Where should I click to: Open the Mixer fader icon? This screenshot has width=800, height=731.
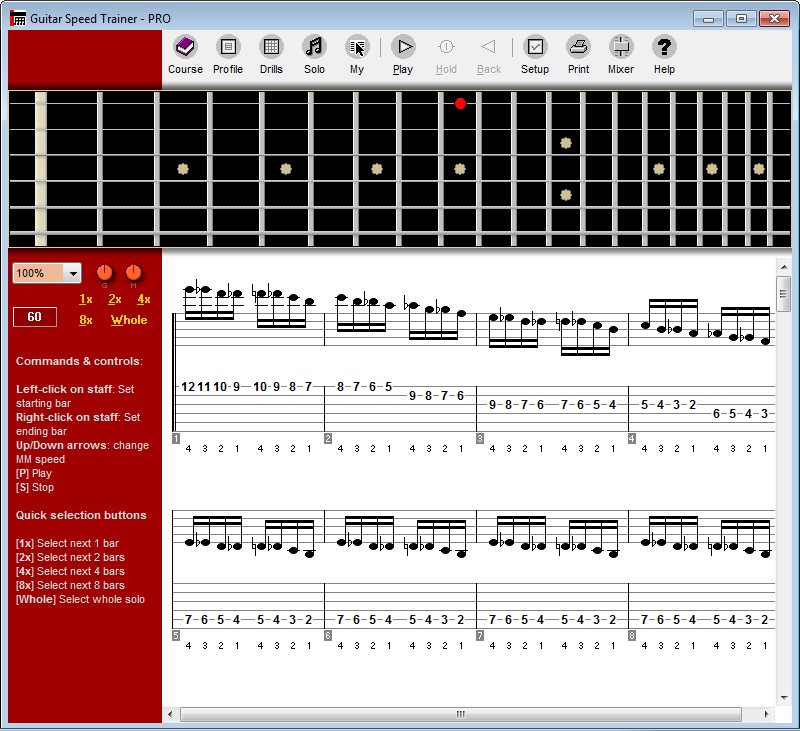[621, 47]
